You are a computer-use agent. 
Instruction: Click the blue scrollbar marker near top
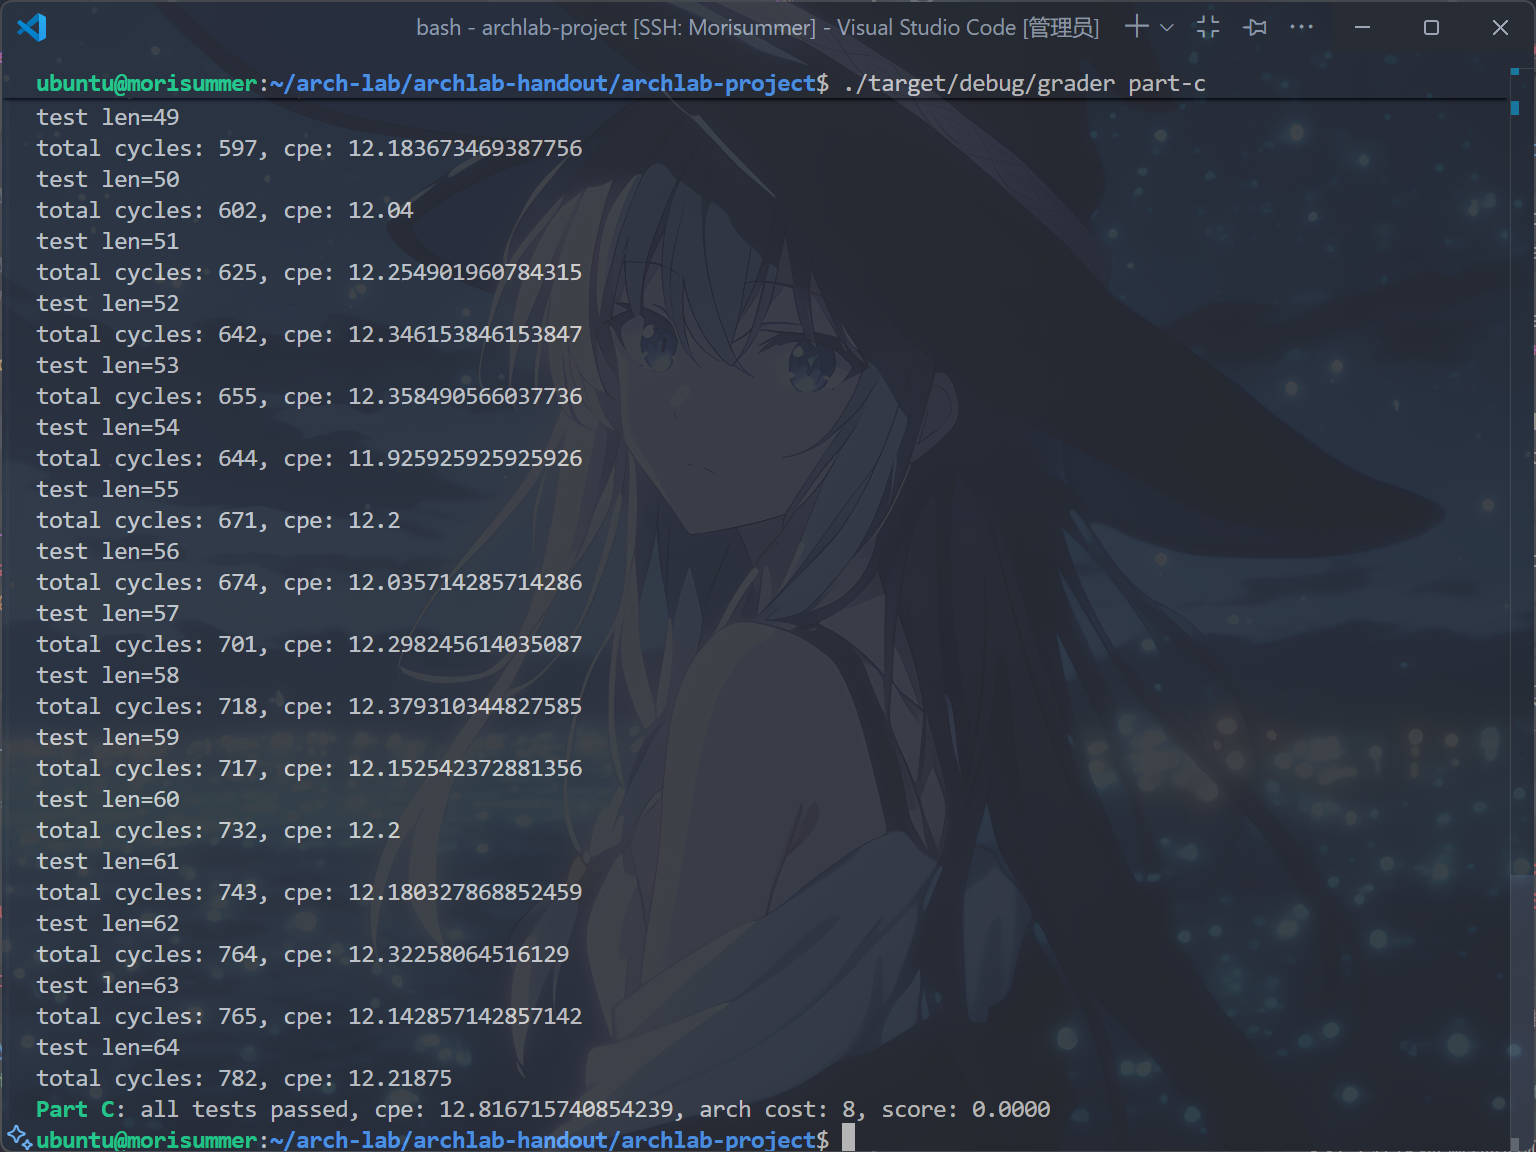coord(1515,106)
